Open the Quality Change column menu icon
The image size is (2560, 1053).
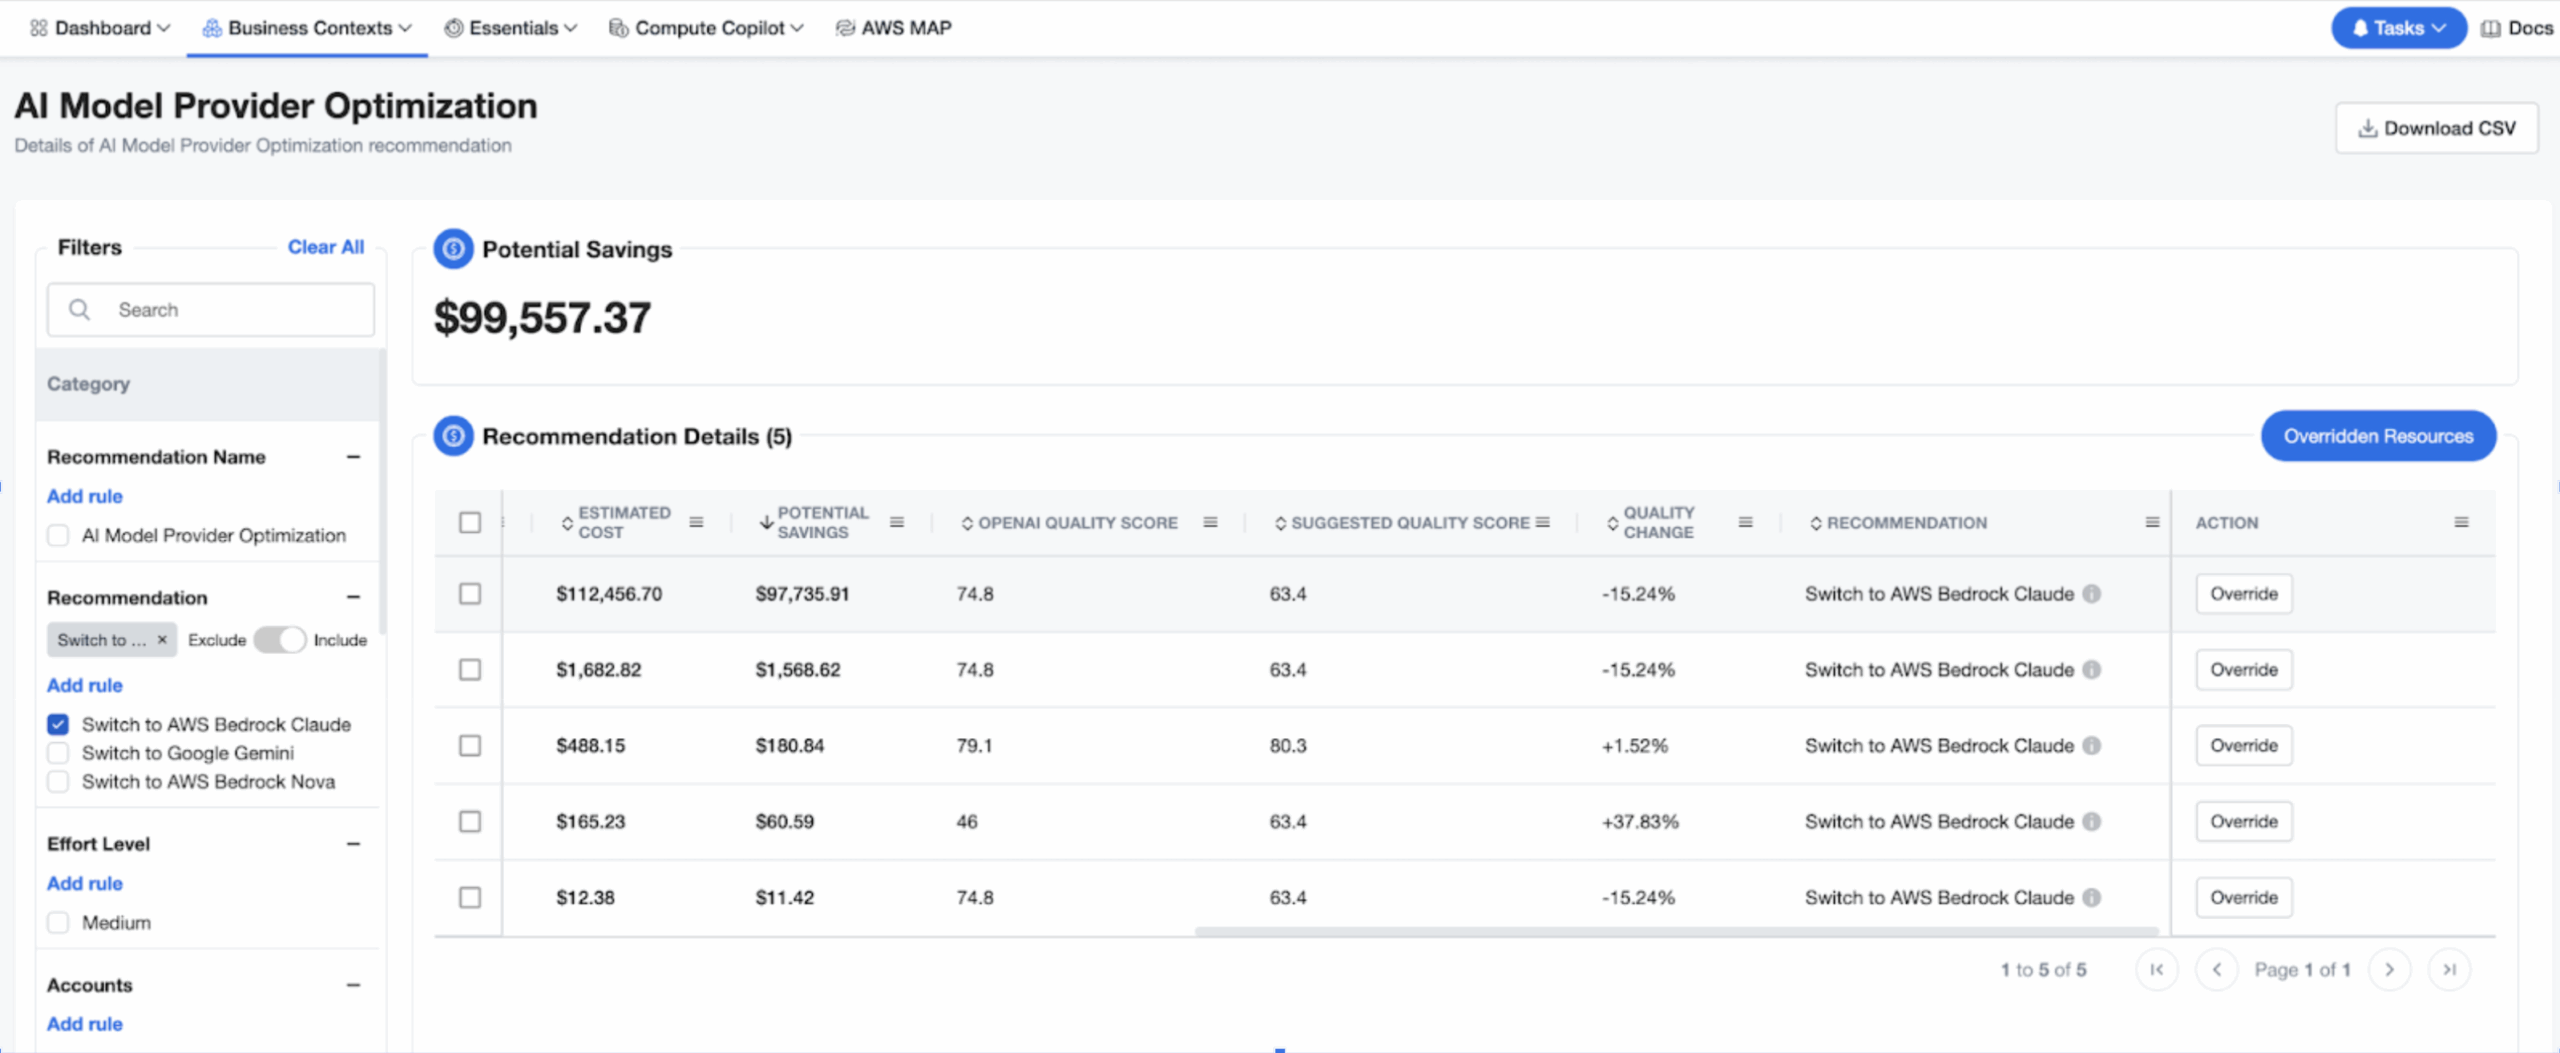[x=1746, y=522]
